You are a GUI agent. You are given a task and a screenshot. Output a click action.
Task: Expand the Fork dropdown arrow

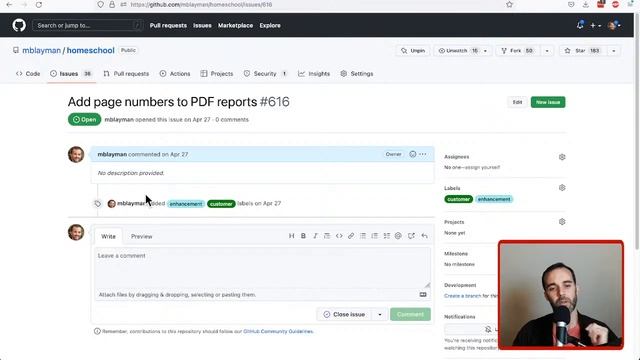point(547,51)
